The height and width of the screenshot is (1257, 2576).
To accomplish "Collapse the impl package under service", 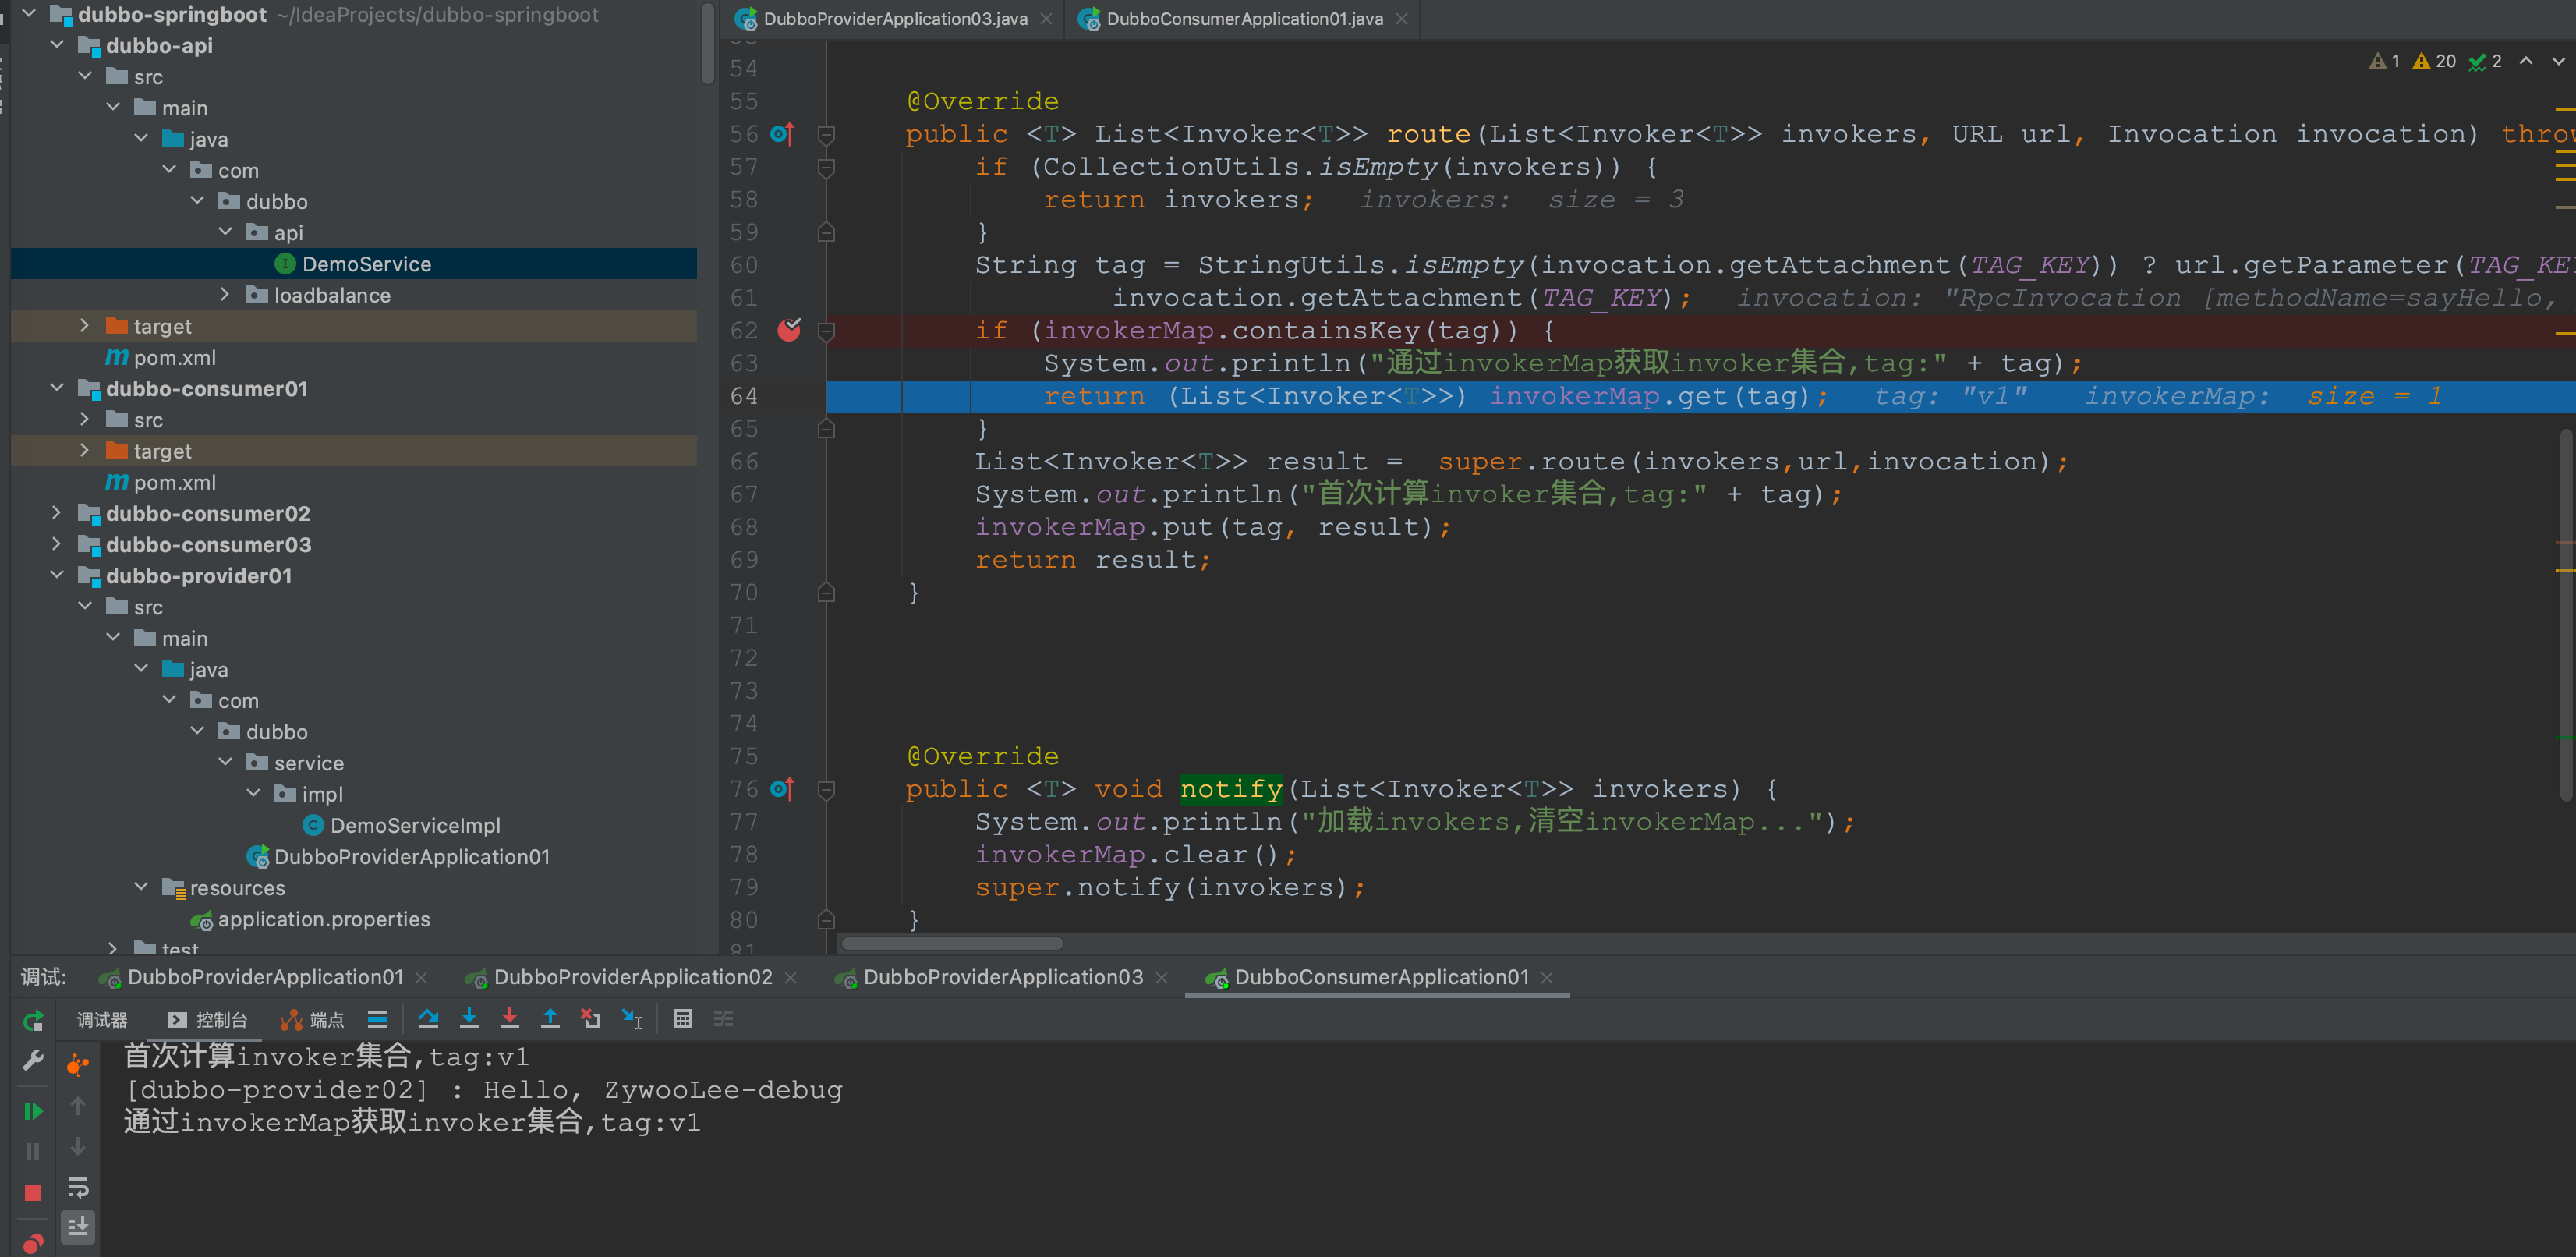I will pyautogui.click(x=253, y=793).
